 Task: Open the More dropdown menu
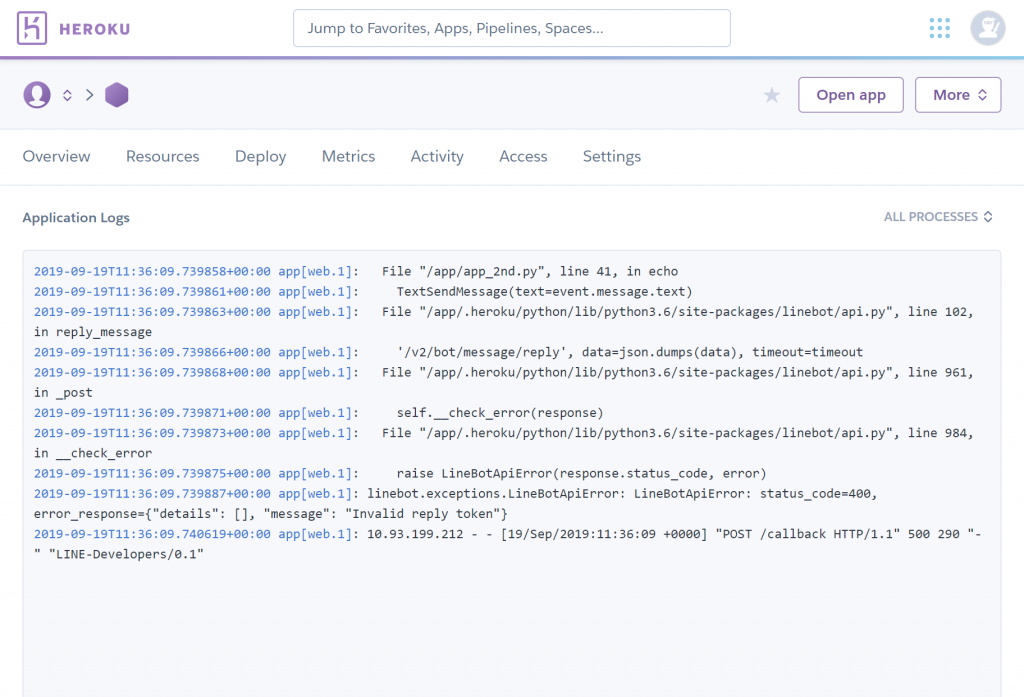[958, 95]
